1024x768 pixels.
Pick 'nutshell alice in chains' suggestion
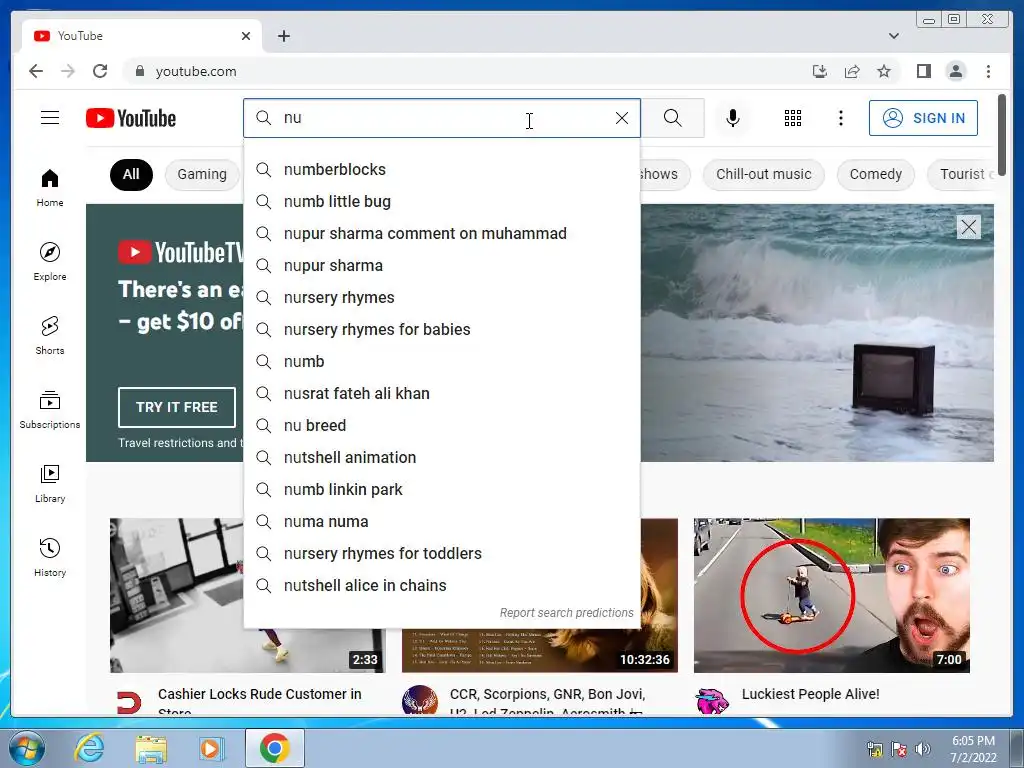(x=442, y=586)
